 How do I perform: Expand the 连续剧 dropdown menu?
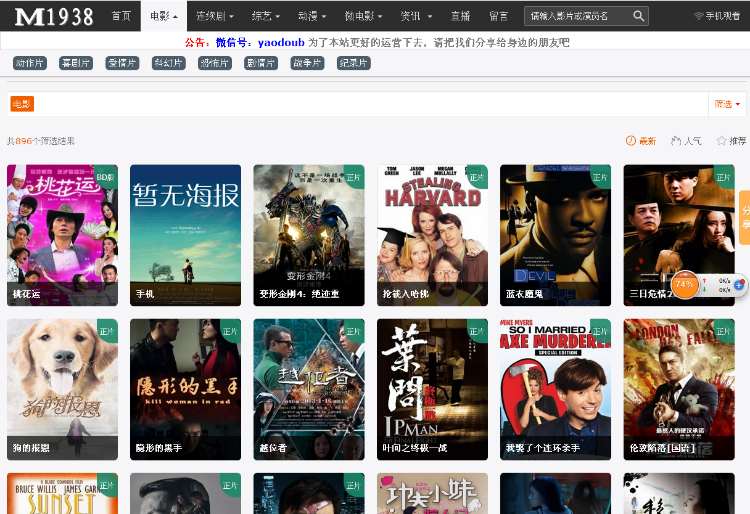[x=215, y=16]
